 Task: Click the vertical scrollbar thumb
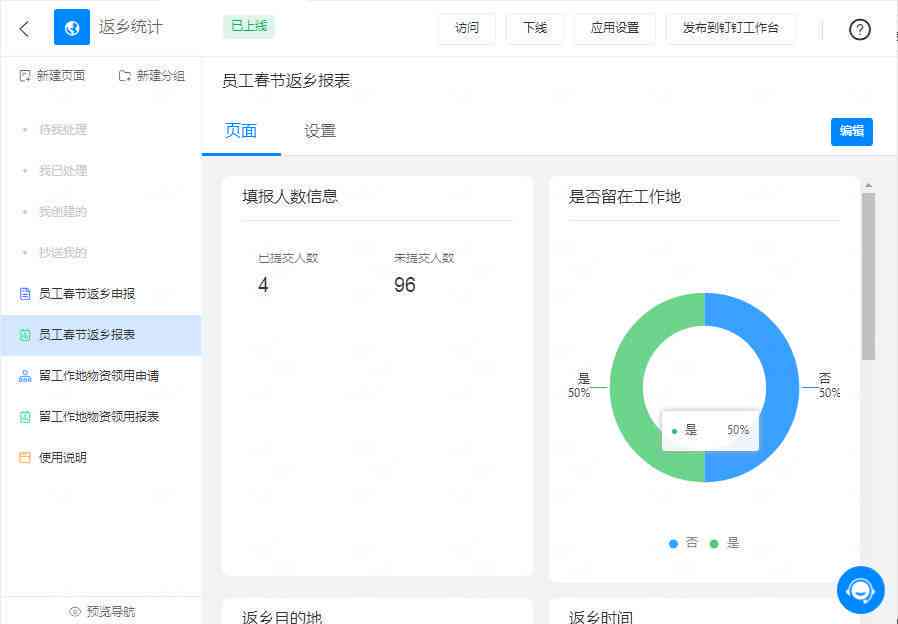tap(868, 277)
